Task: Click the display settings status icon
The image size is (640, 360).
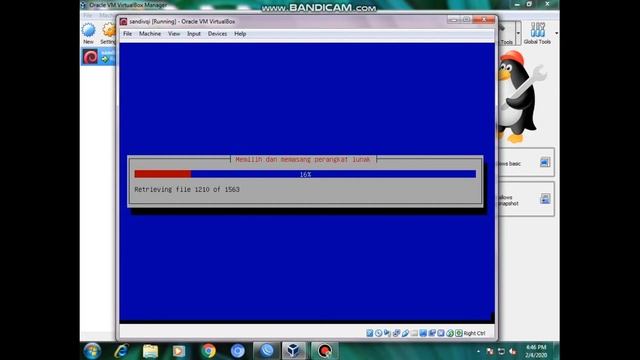Action: (x=423, y=333)
